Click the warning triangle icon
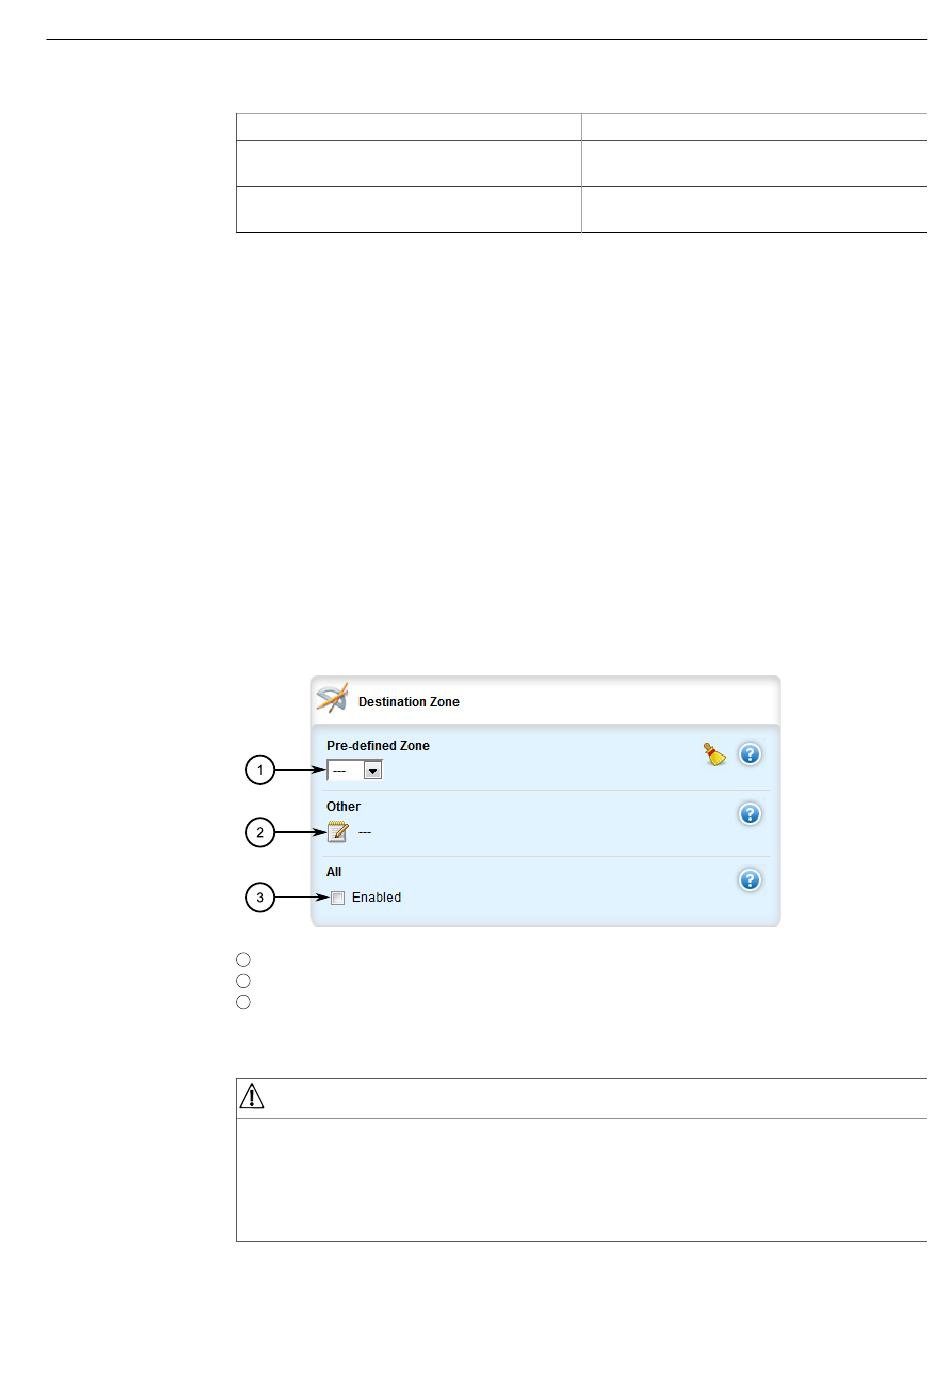 [x=252, y=1097]
